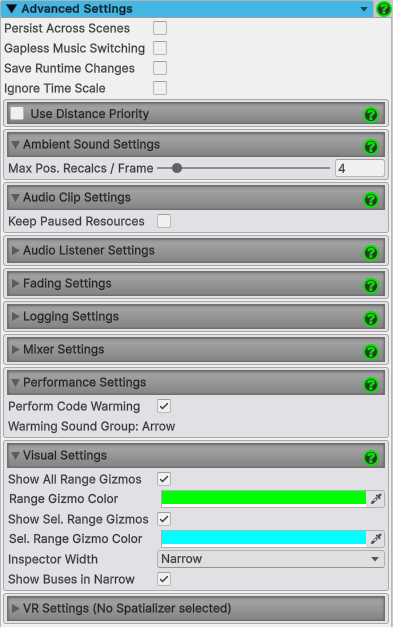
Task: Enable Use Distance Priority checkbox
Action: coord(17,113)
